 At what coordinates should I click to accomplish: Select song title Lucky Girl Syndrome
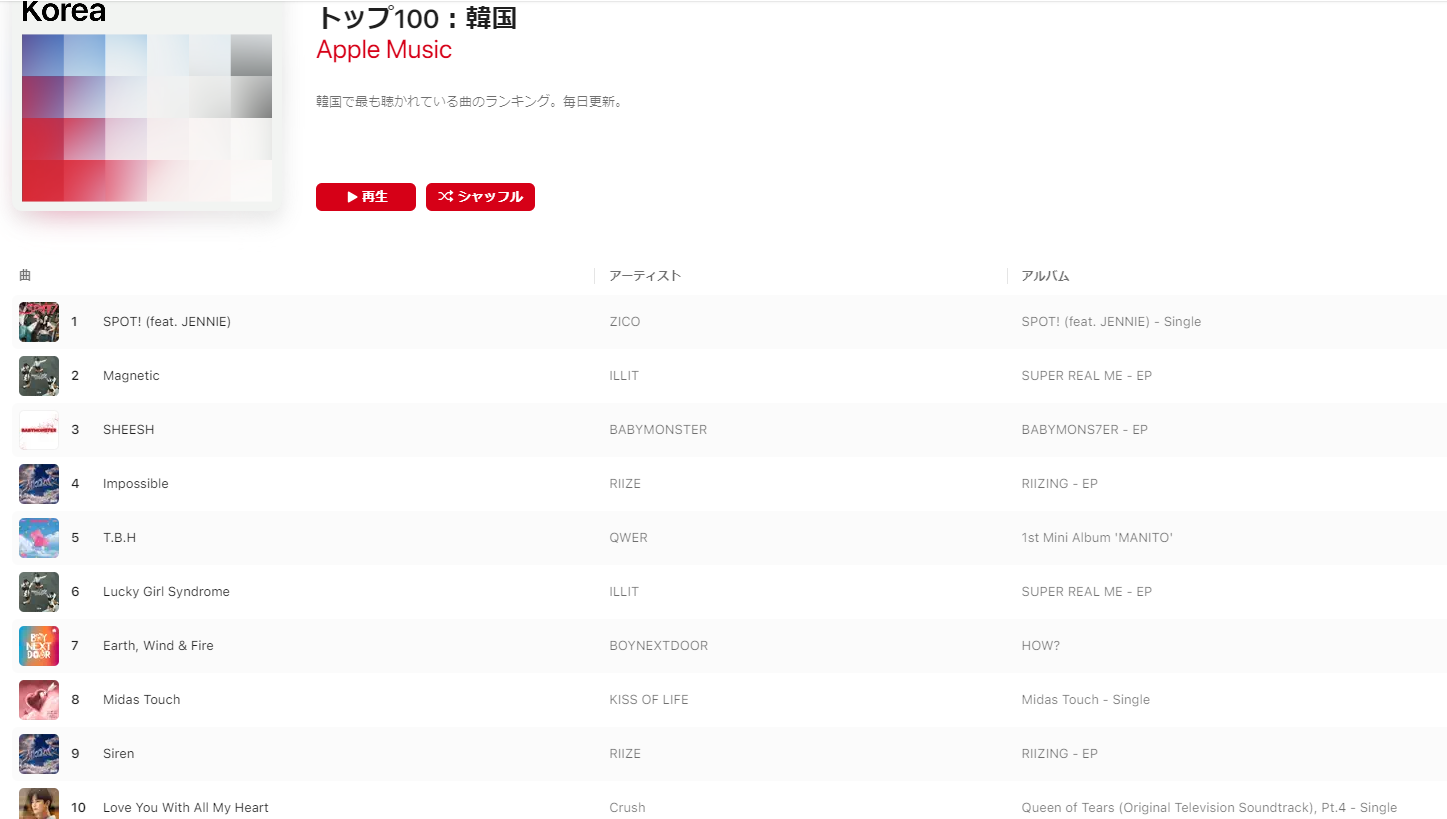pos(166,592)
